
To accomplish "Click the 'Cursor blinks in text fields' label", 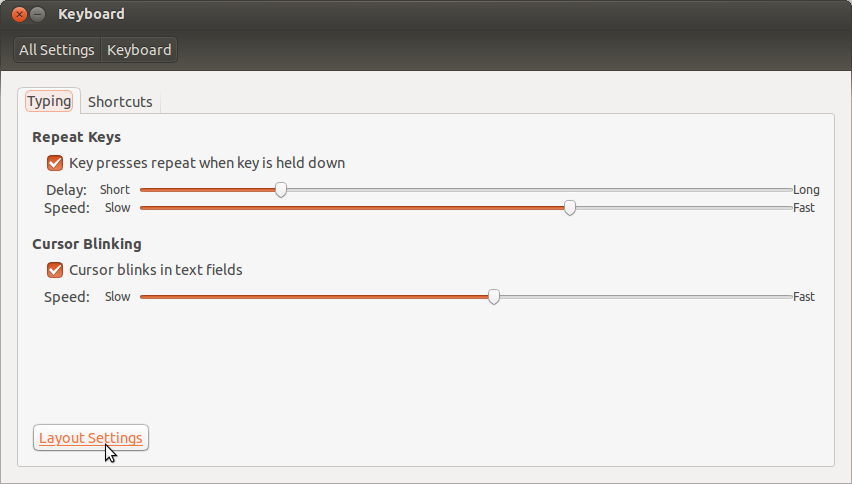I will (155, 270).
